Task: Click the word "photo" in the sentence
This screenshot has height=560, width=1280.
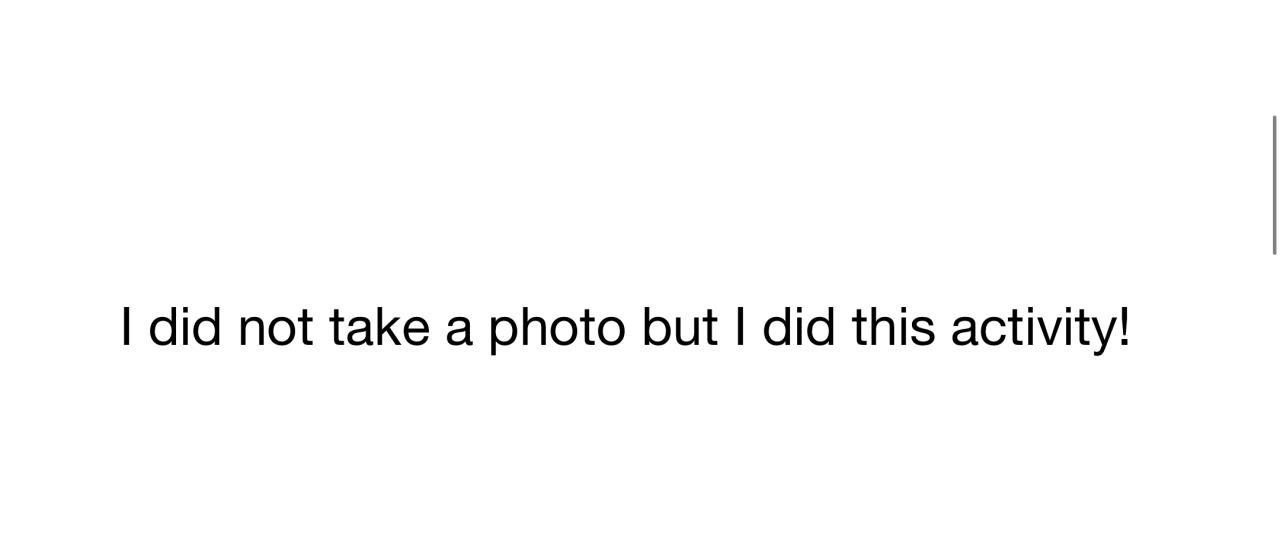Action: click(556, 329)
